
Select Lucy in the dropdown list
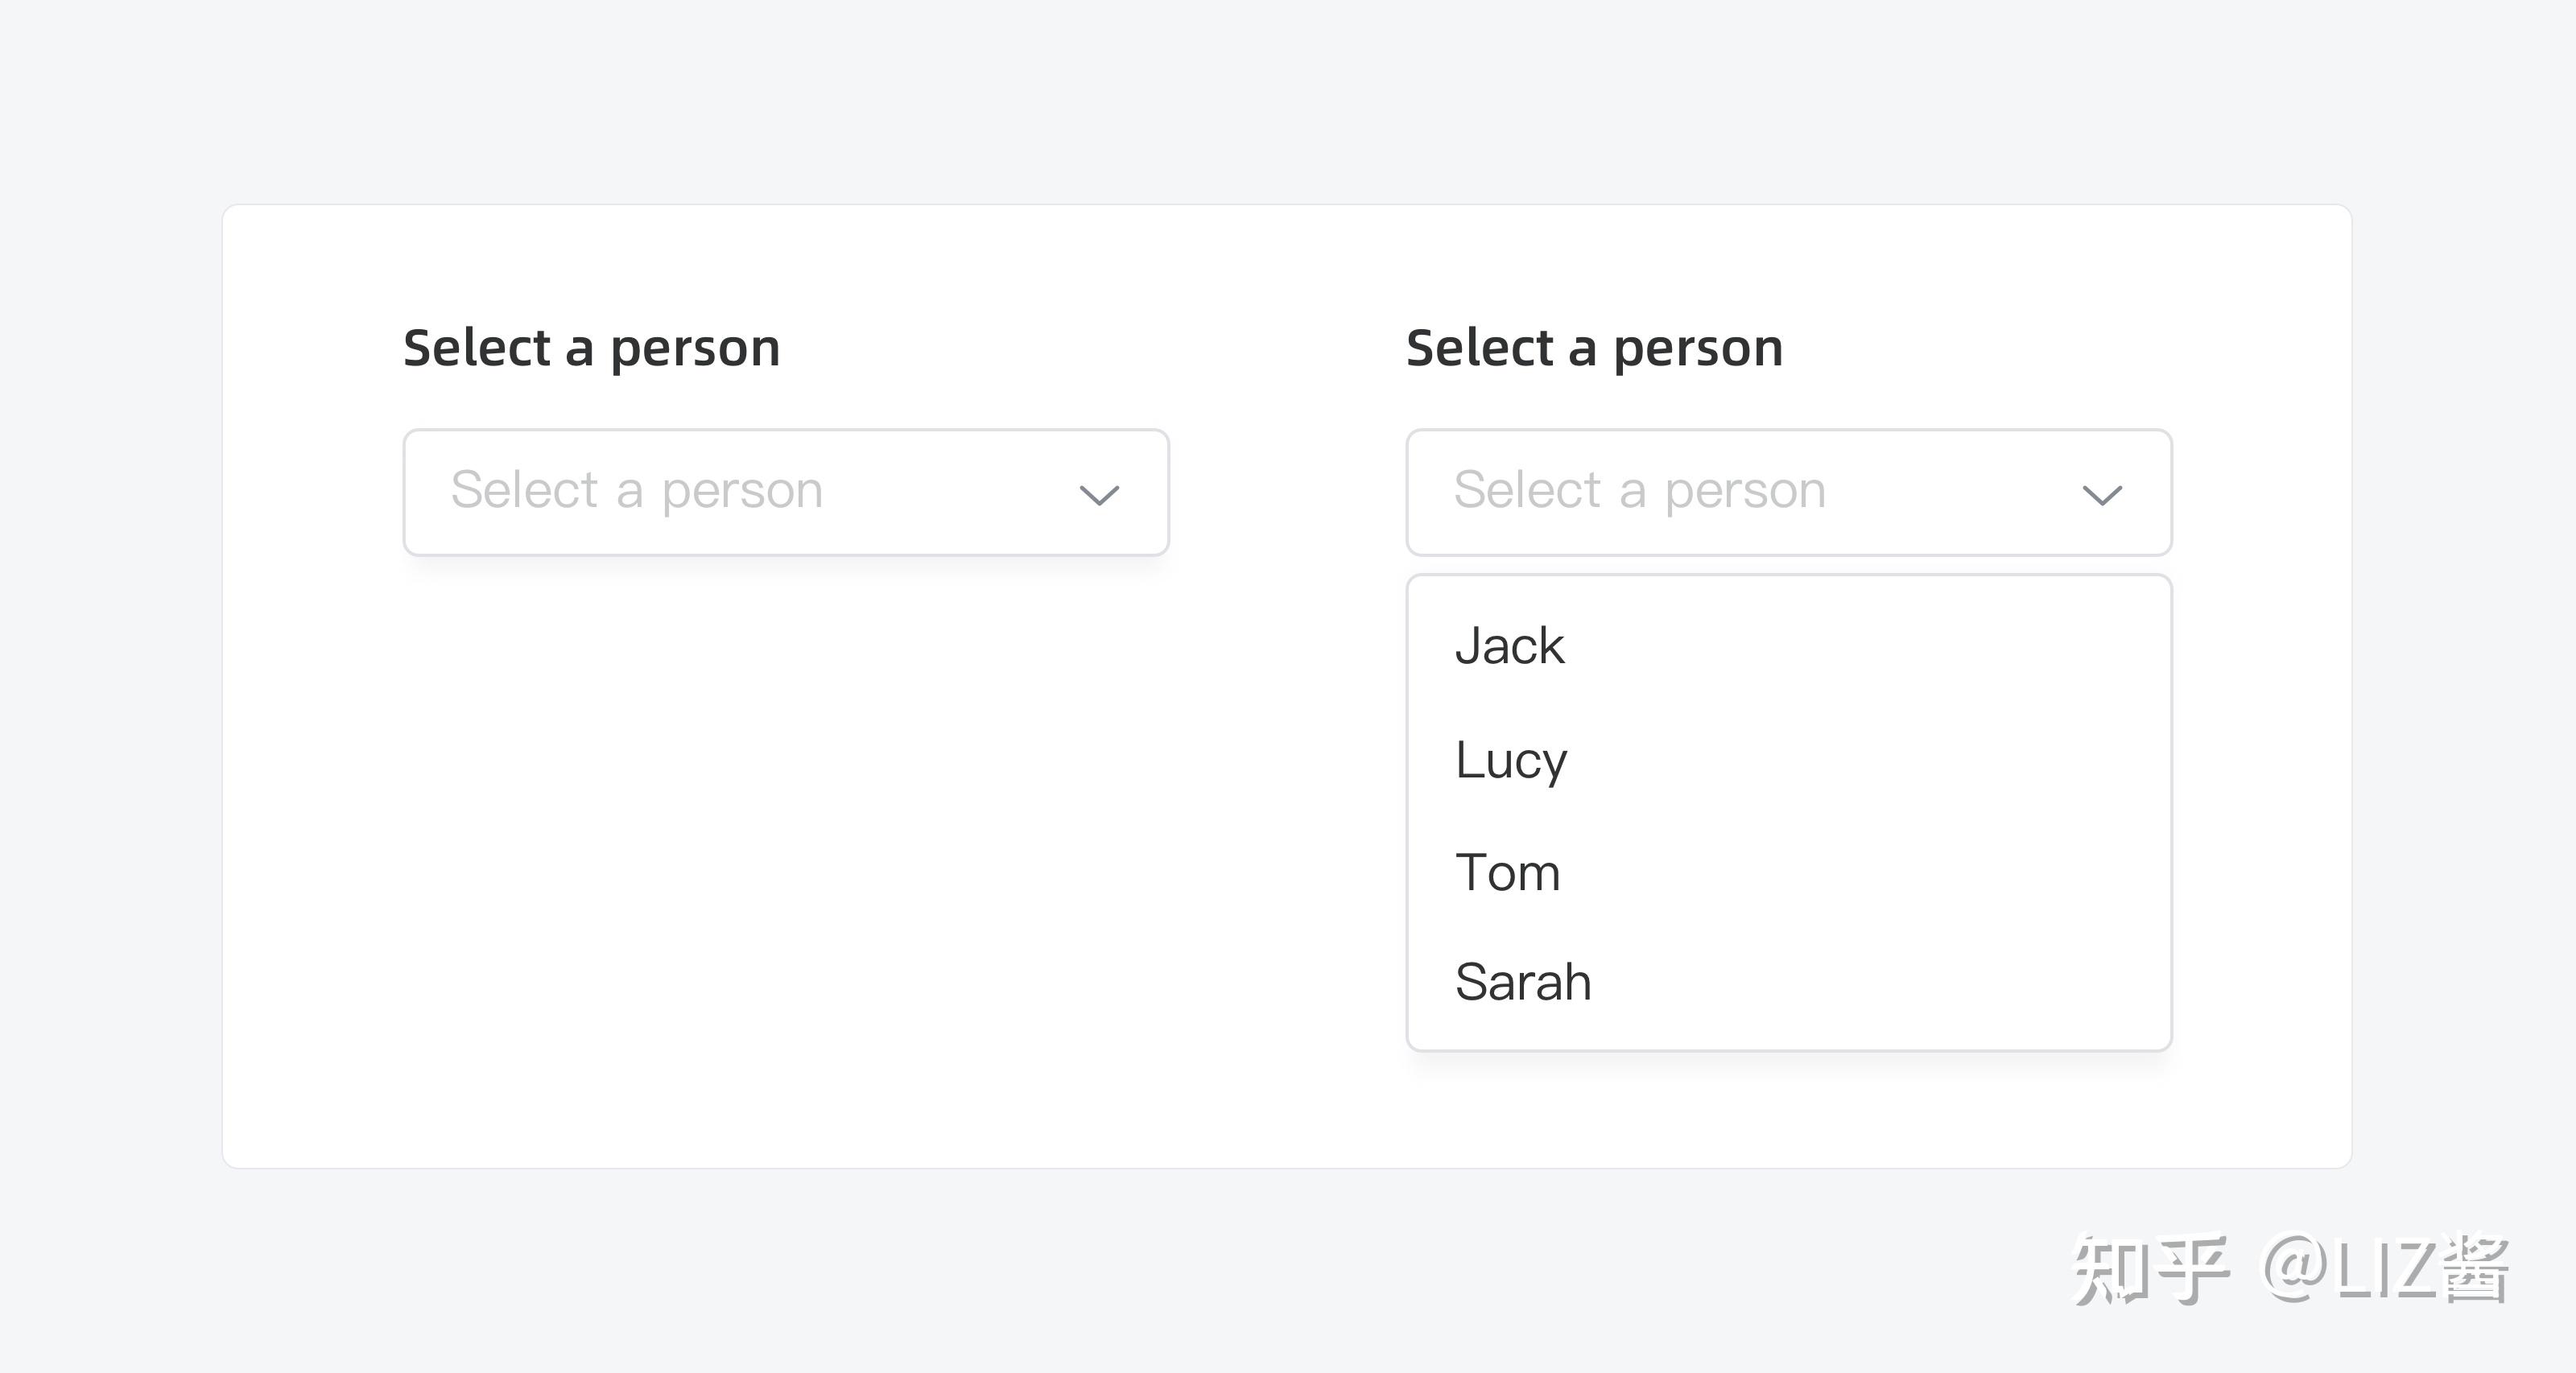pyautogui.click(x=1511, y=760)
